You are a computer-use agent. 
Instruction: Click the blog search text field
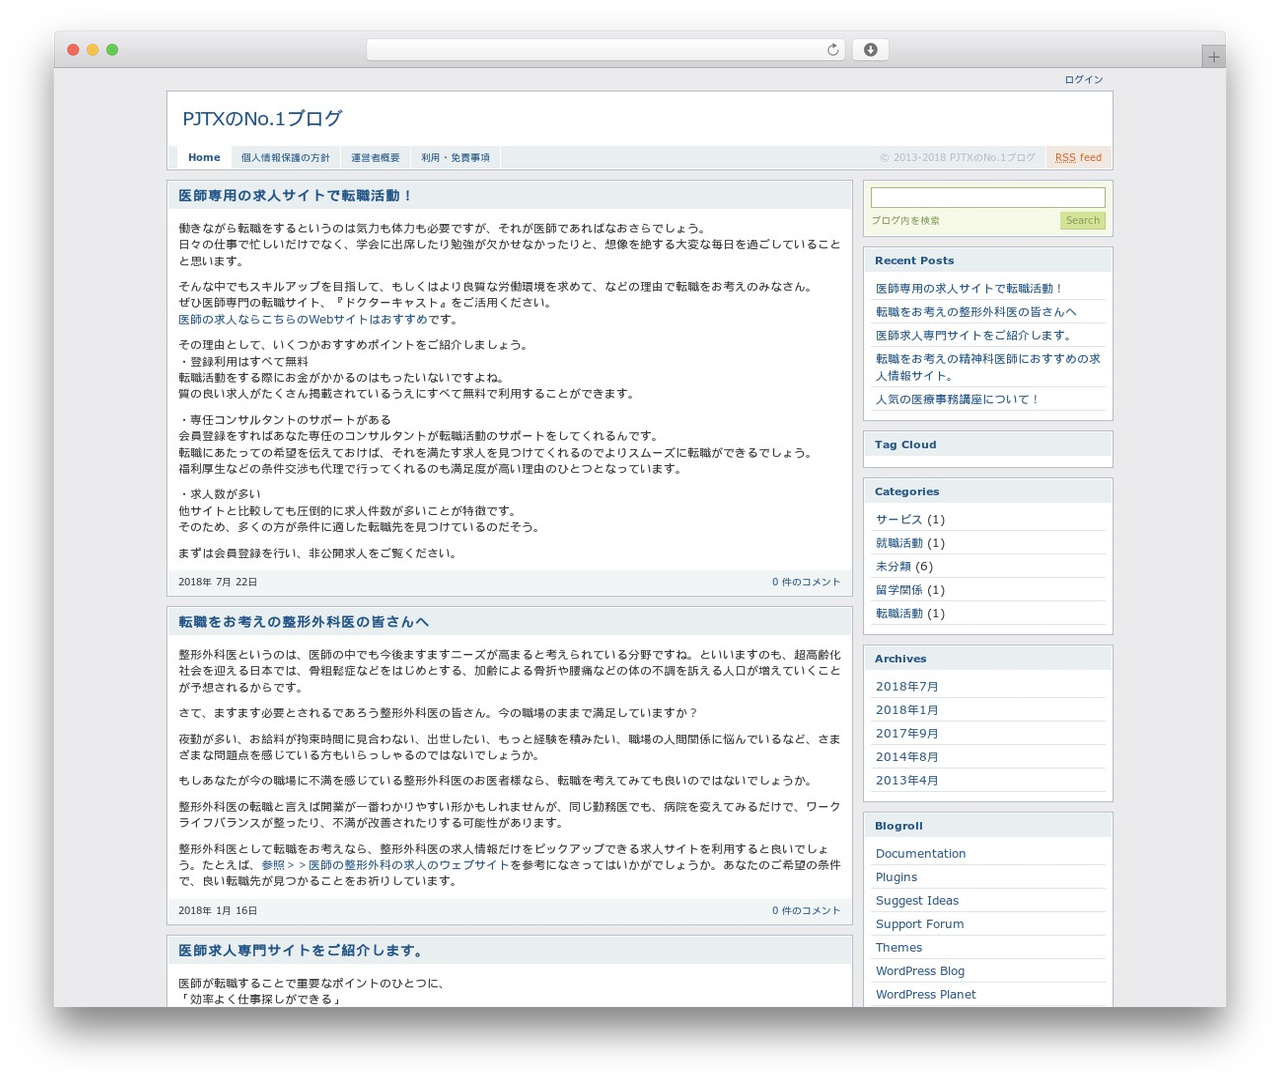click(x=988, y=198)
